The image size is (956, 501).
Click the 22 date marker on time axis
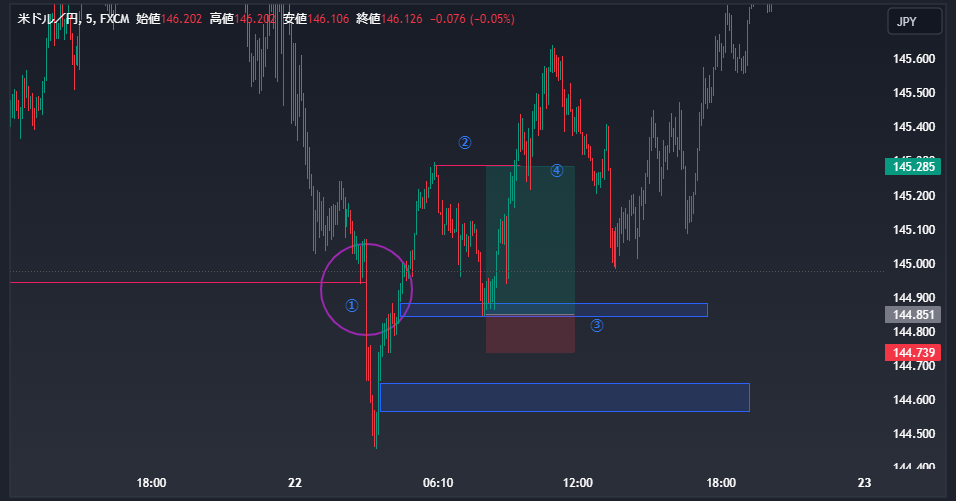[294, 483]
